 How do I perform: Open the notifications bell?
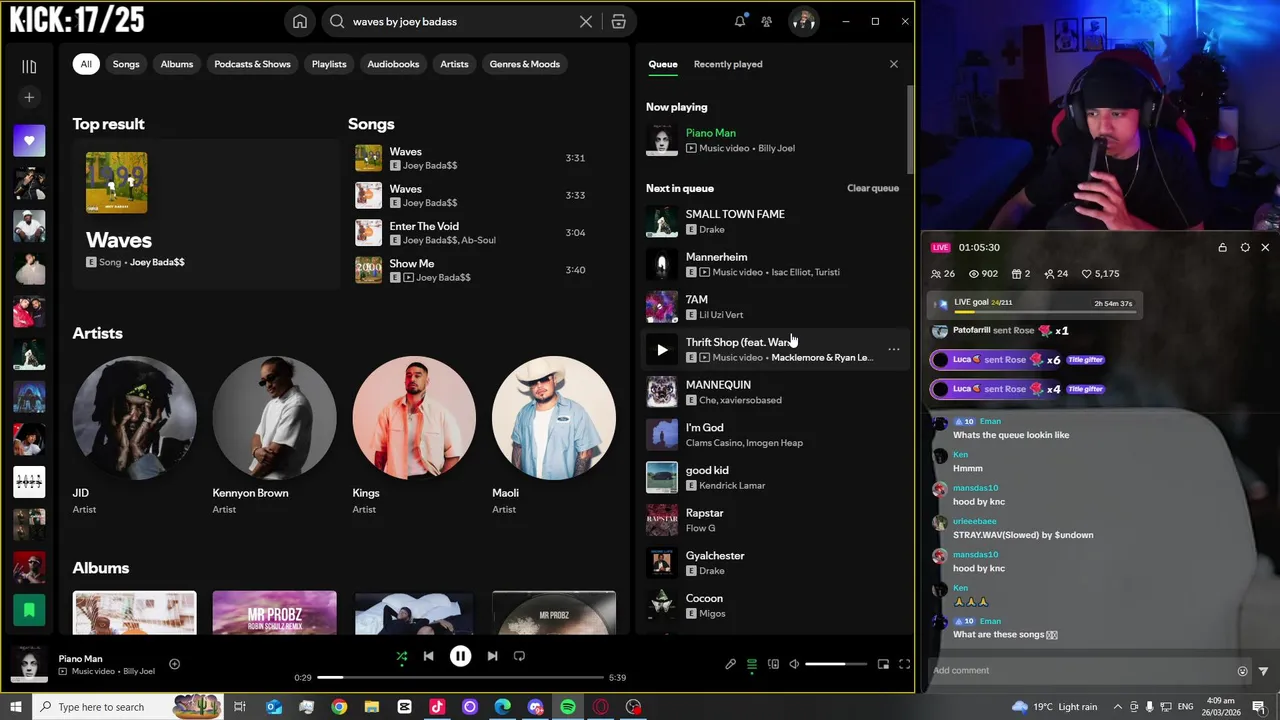[x=740, y=21]
